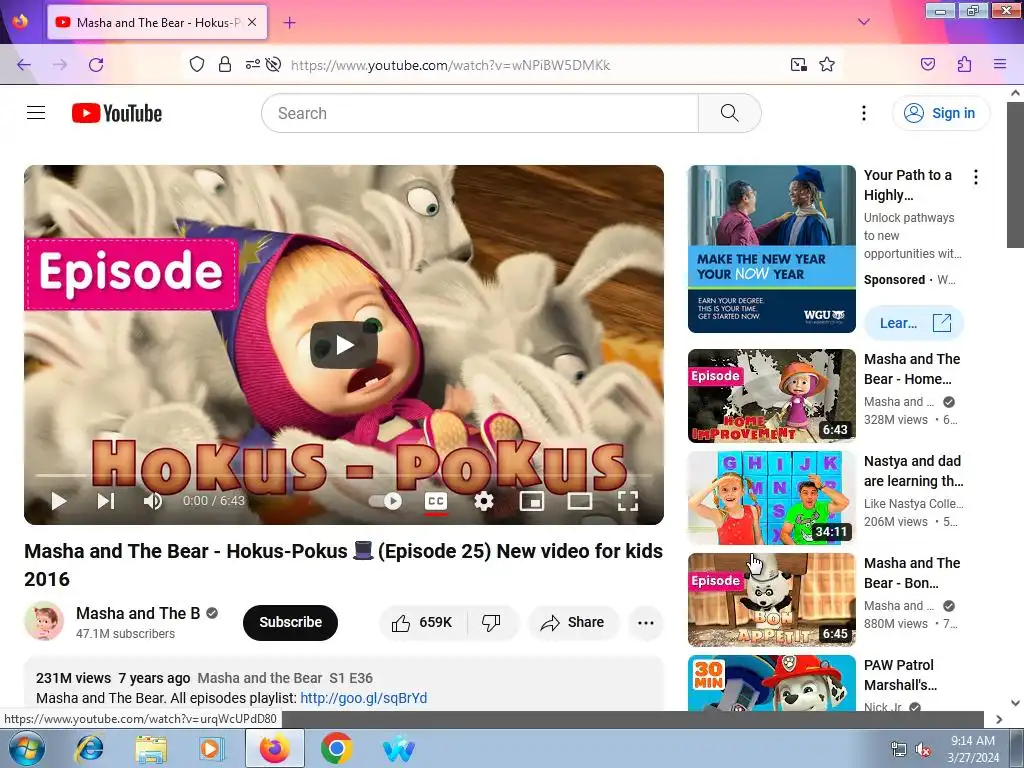Viewport: 1024px width, 768px height.
Task: Open the goo.gl/sqBrYd playlist link
Action: 363,698
